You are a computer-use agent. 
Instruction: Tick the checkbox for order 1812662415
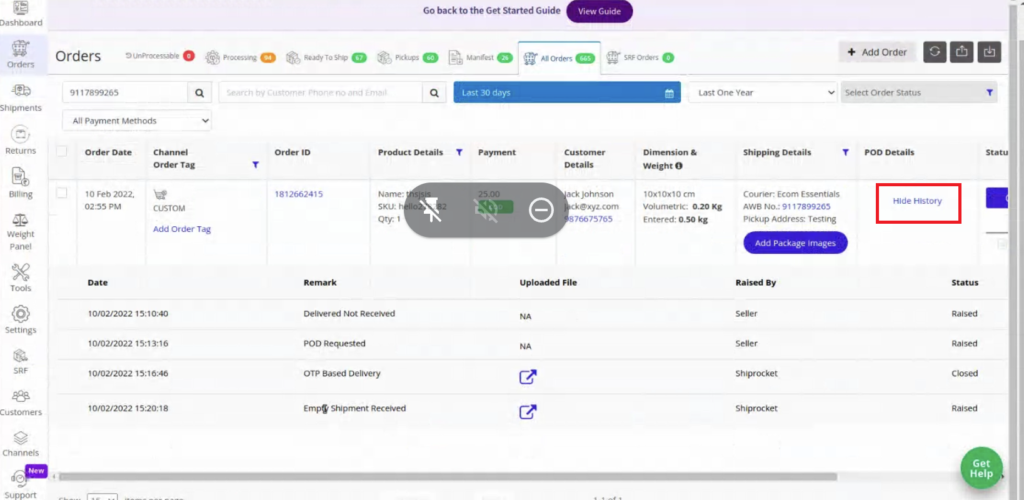61,193
